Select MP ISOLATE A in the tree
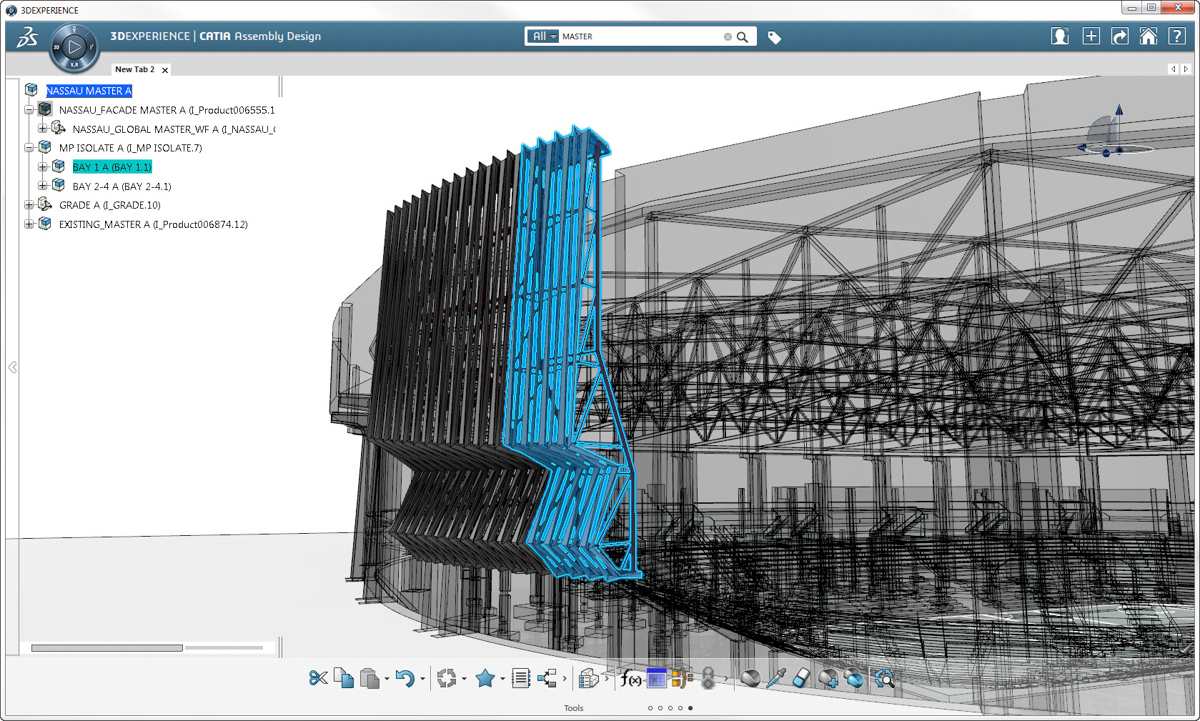The width and height of the screenshot is (1200, 721). point(130,148)
